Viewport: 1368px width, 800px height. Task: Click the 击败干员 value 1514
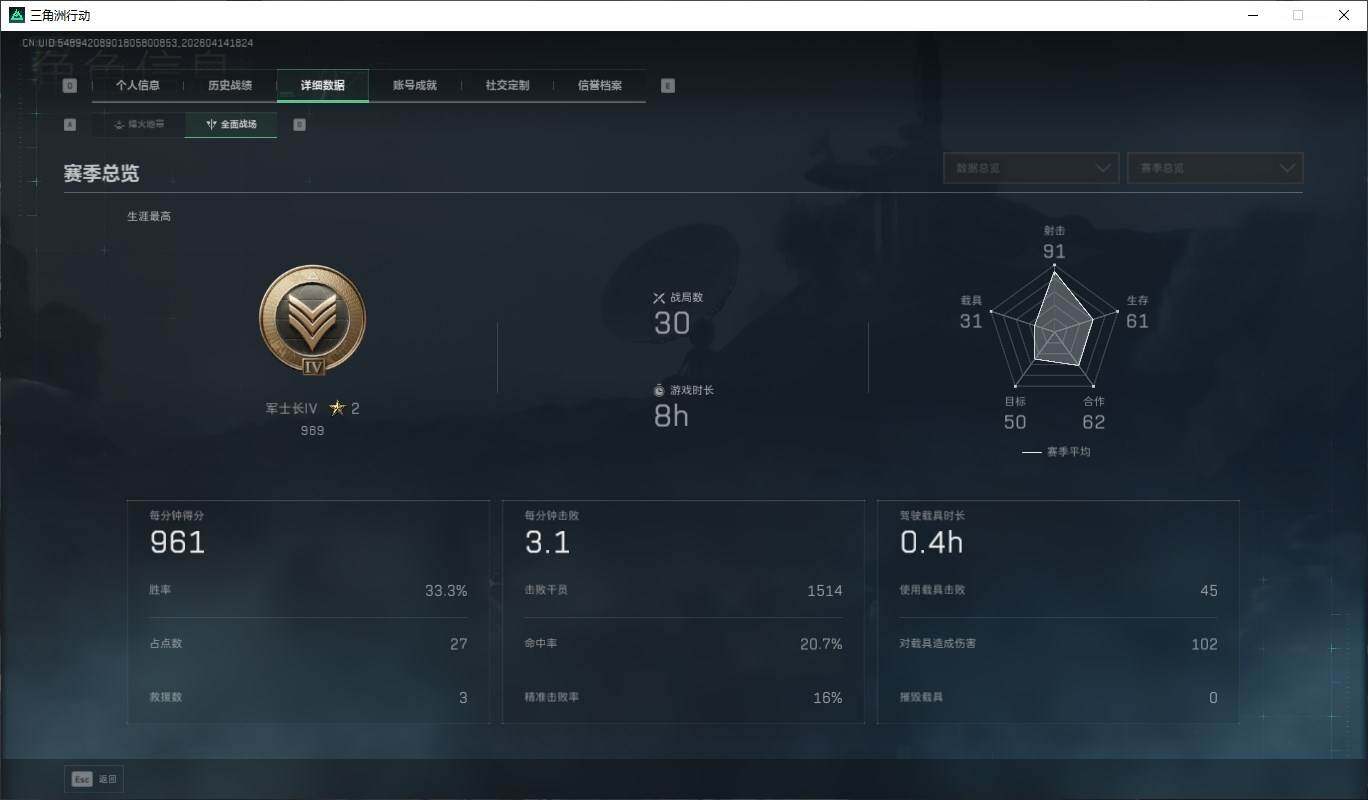[x=825, y=591]
